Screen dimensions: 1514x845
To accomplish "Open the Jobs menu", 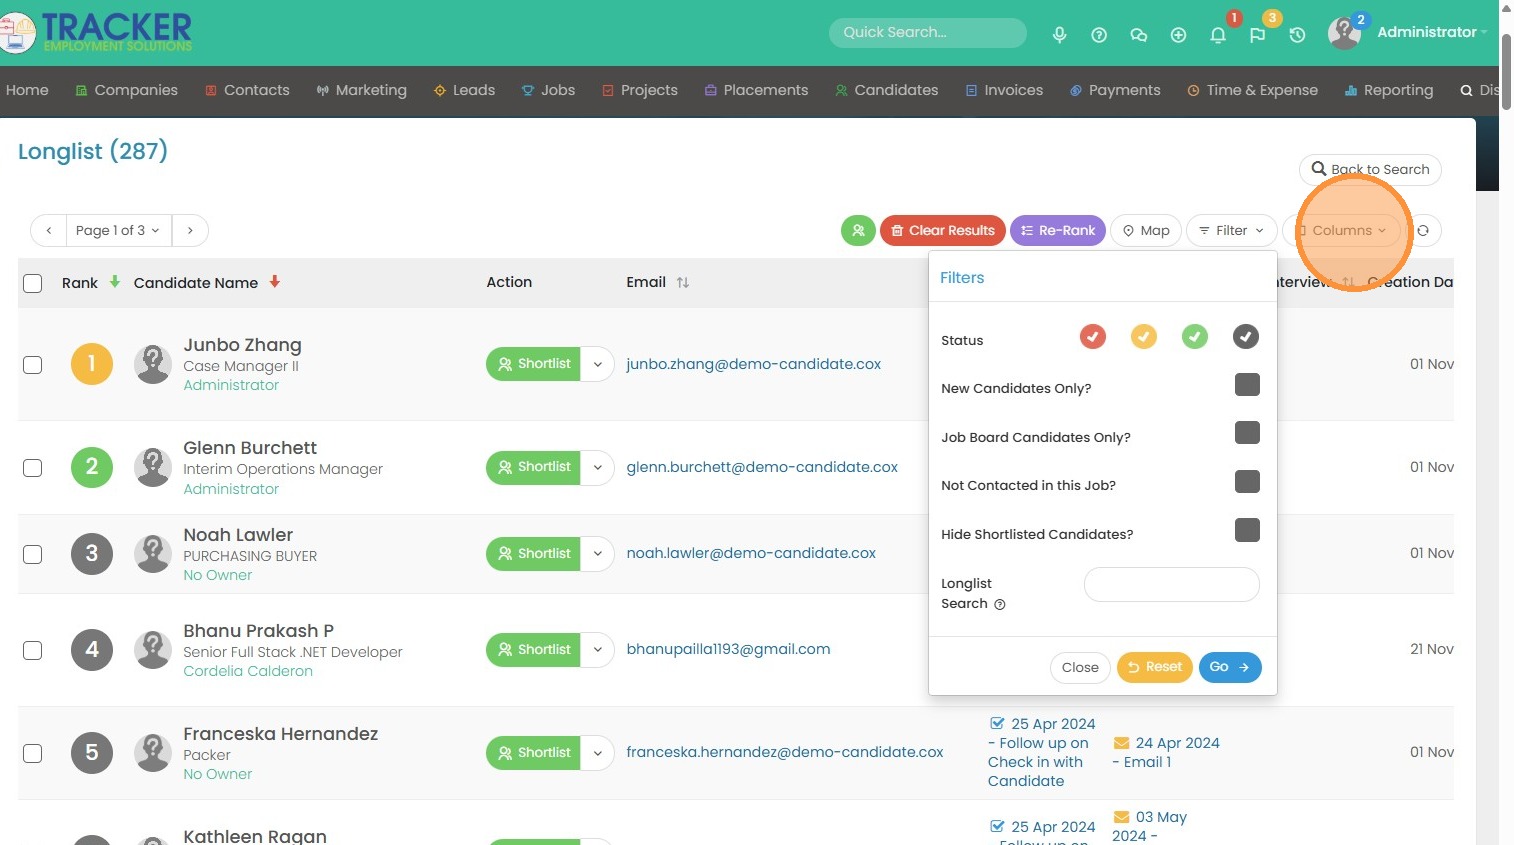I will 548,90.
